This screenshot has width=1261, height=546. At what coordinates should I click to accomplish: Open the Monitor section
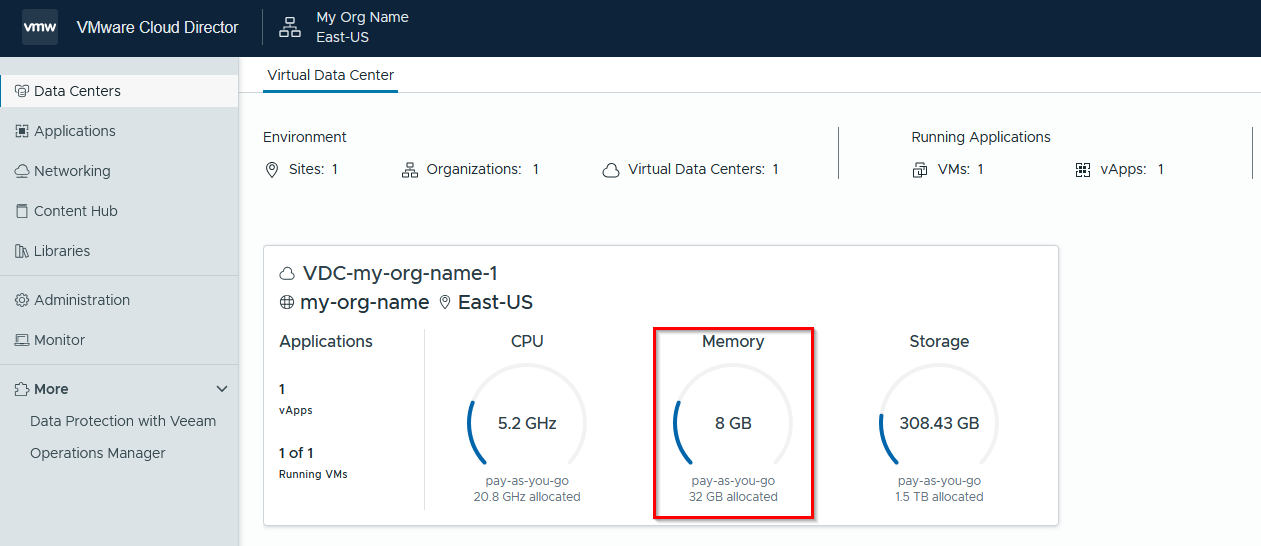click(x=119, y=340)
